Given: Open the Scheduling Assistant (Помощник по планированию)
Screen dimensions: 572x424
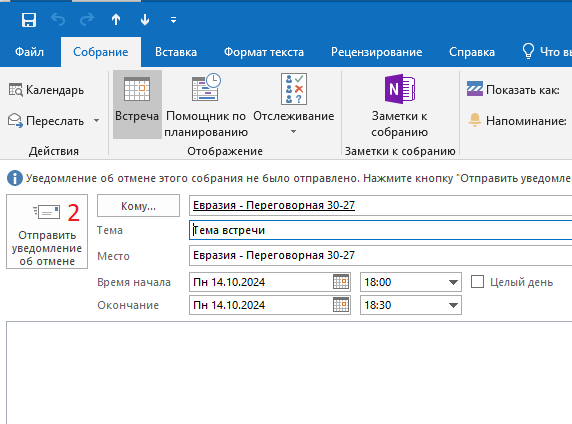Looking at the screenshot, I should (x=206, y=105).
